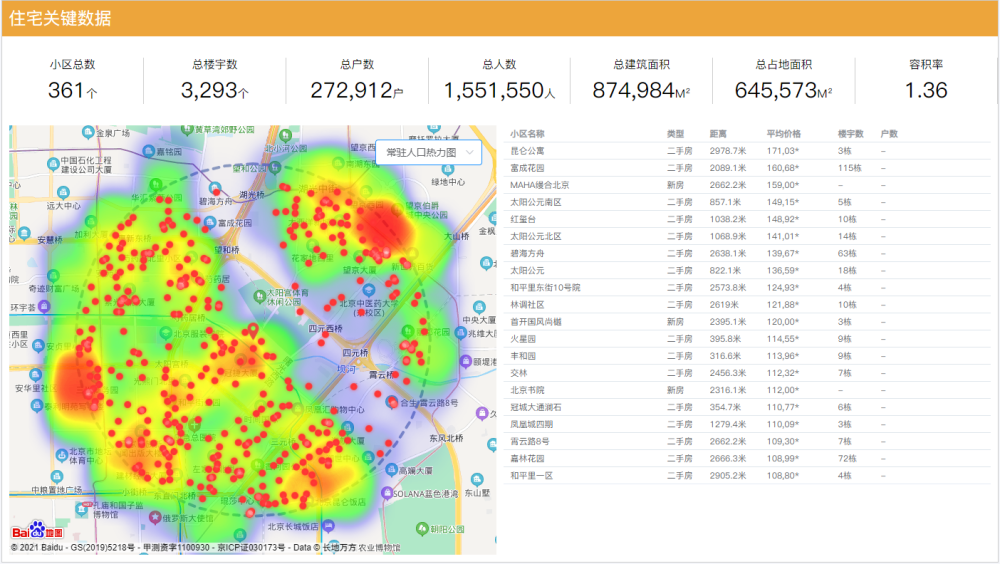Image resolution: width=1000 pixels, height=564 pixels.
Task: Select the MAHA缦合北京 table row
Action: (747, 185)
